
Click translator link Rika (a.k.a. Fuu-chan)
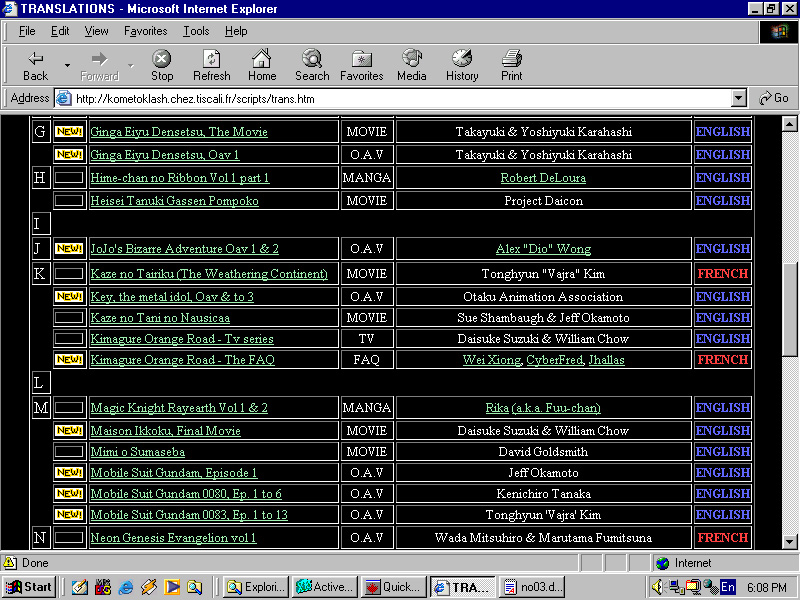tap(543, 408)
